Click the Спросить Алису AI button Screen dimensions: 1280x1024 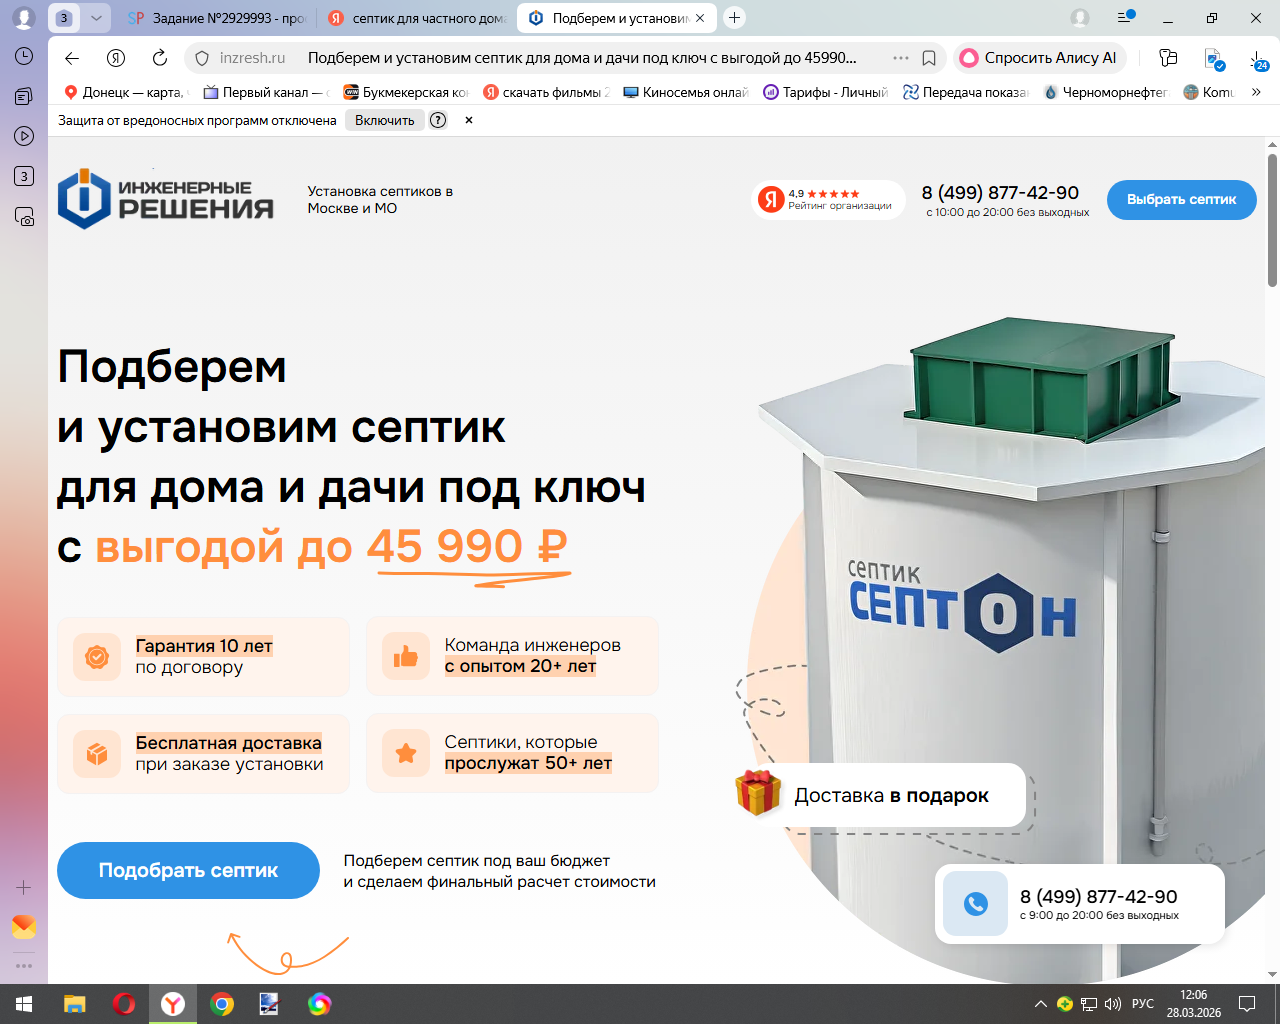click(1039, 58)
